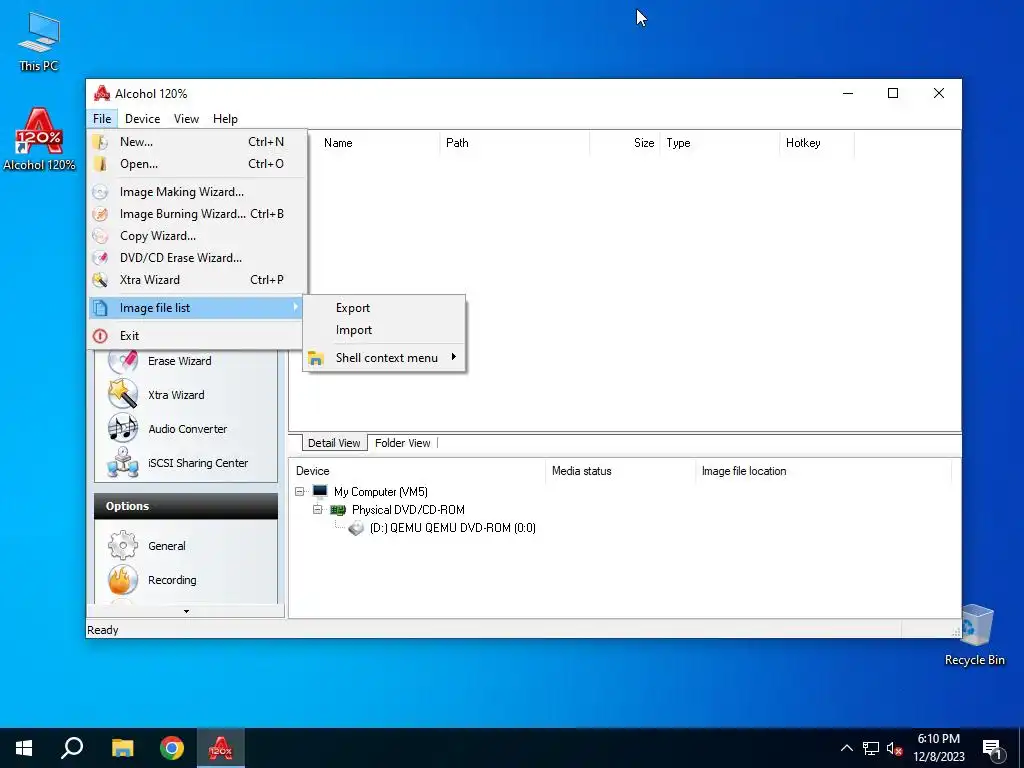Launch Image Making Wizard from menu

click(x=197, y=192)
